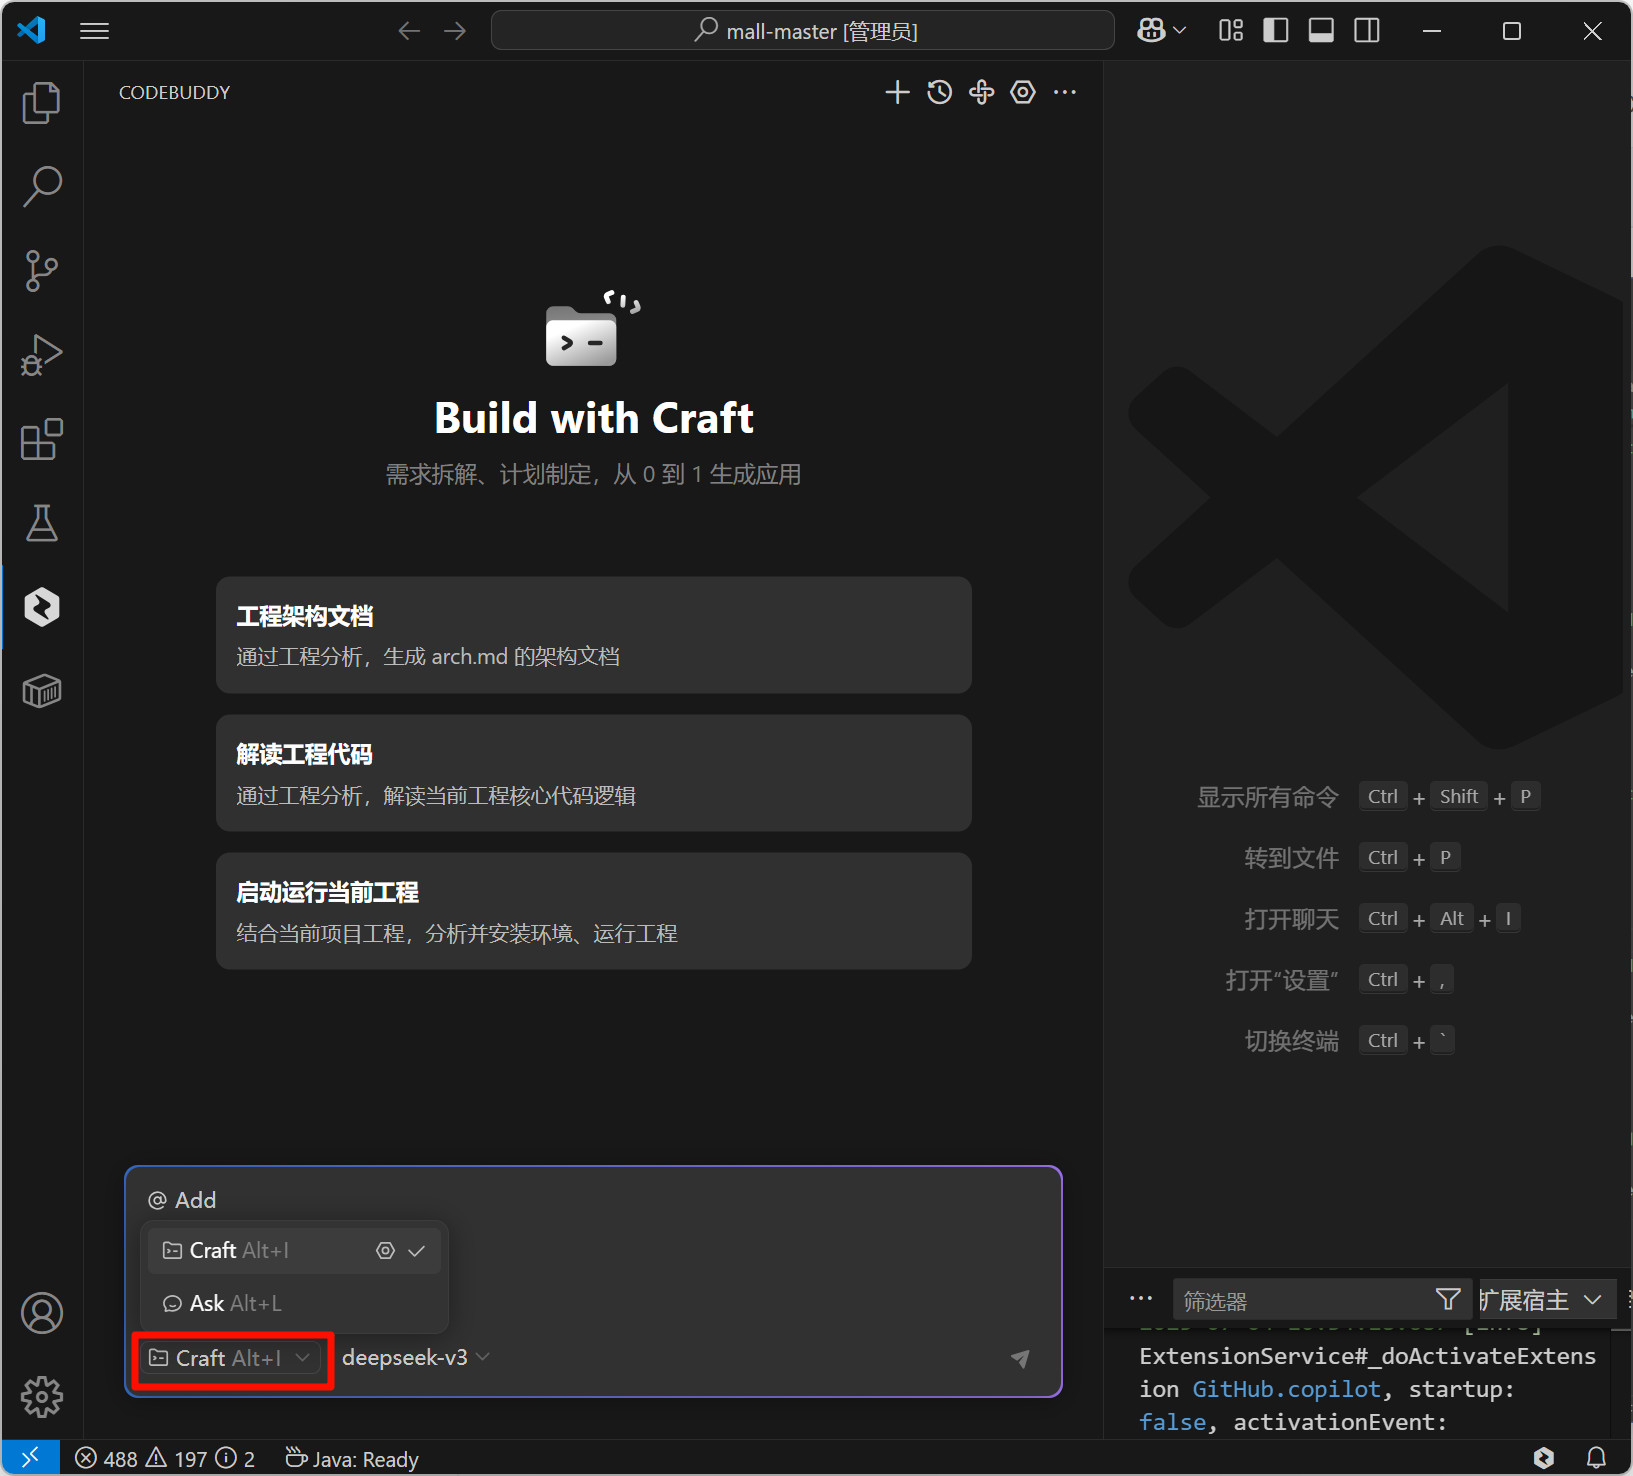
Task: Open the Source Control view
Action: coord(41,271)
